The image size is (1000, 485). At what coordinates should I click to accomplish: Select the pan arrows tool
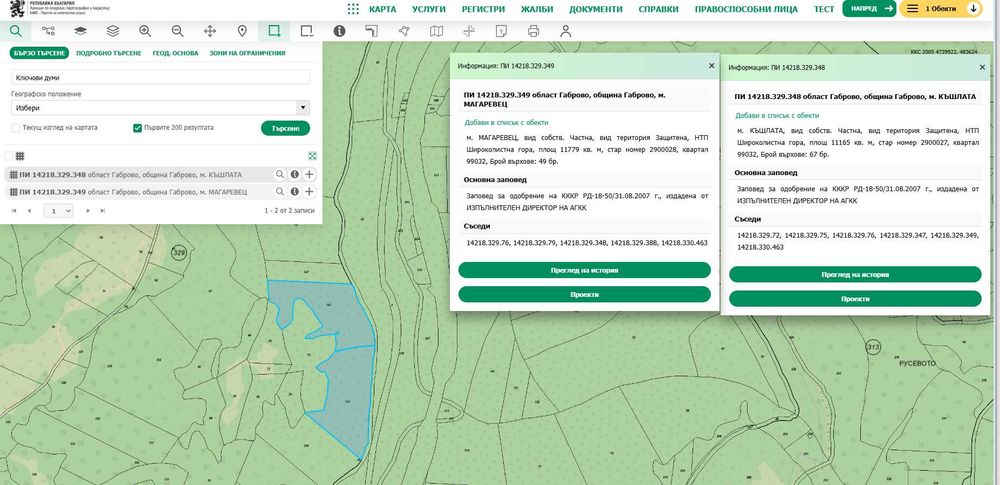pyautogui.click(x=209, y=31)
